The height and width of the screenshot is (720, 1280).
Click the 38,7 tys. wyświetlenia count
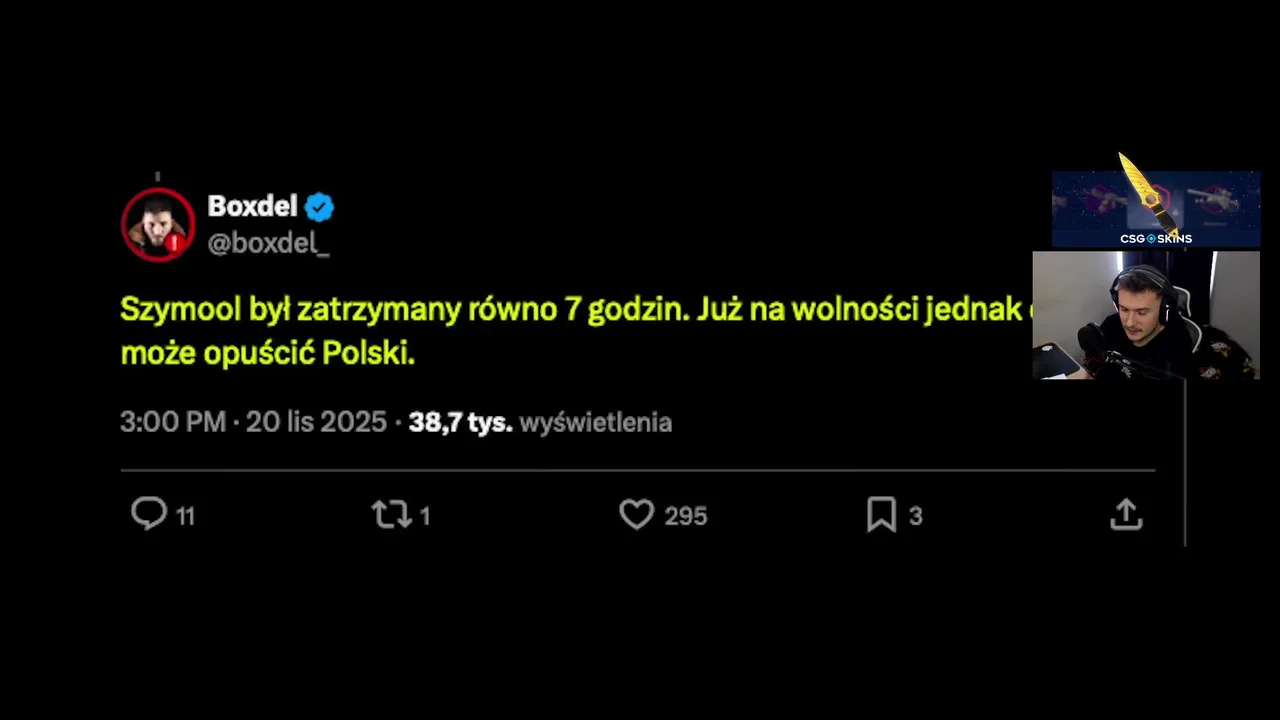[x=540, y=422]
